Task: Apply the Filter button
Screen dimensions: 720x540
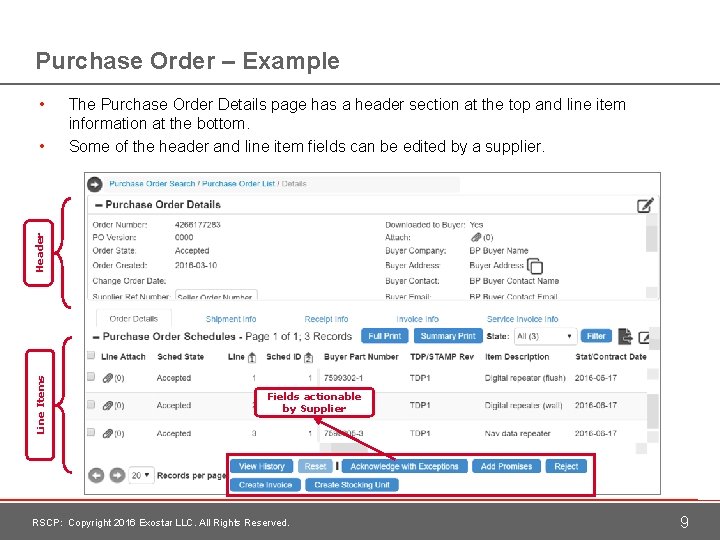Action: 596,336
